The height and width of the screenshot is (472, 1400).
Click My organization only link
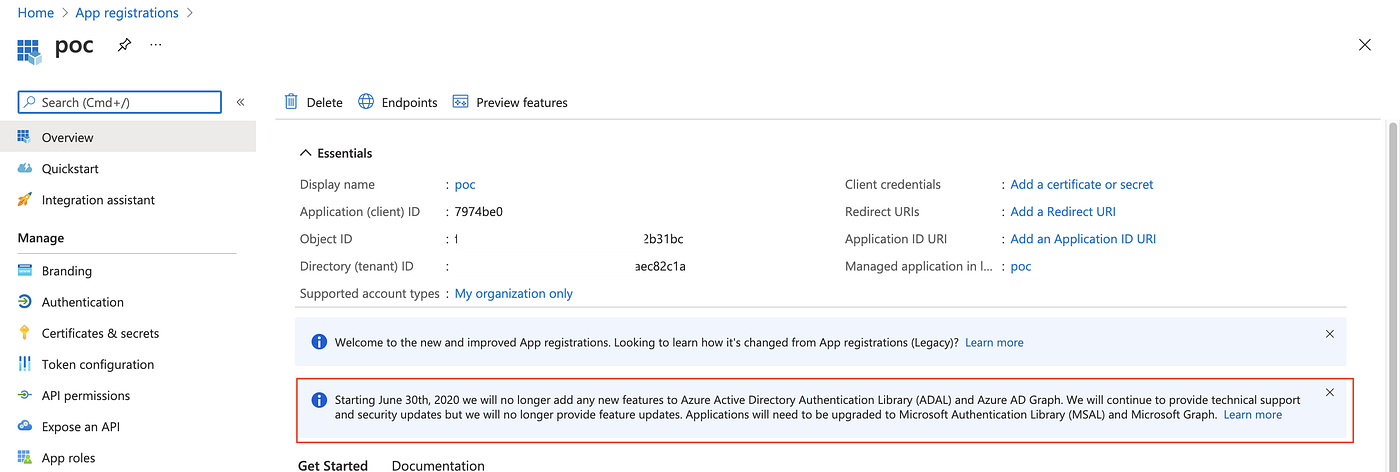point(514,294)
